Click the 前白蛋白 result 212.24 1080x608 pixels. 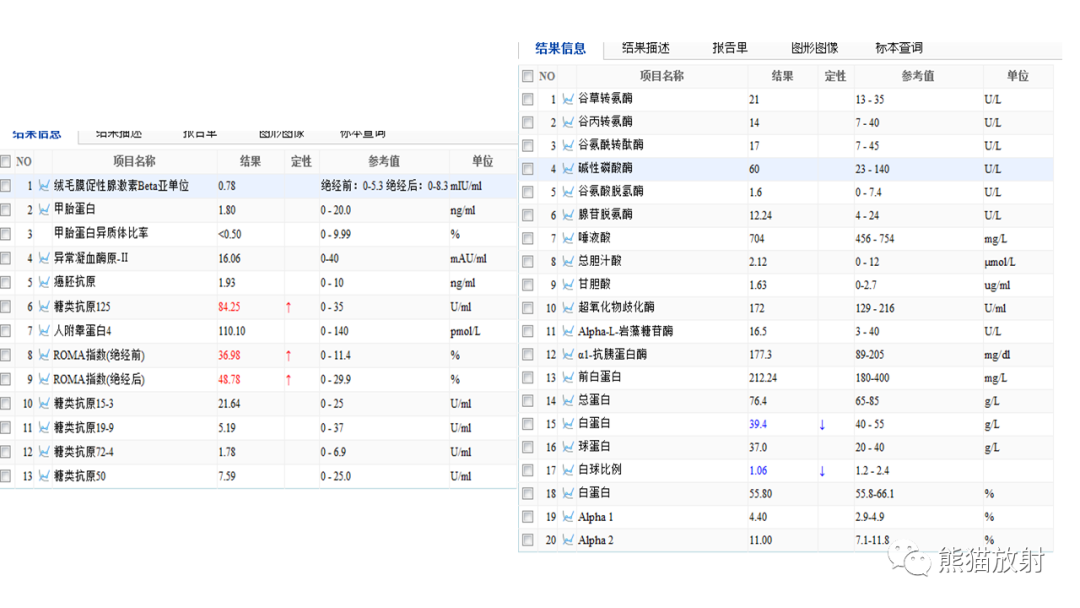click(x=762, y=377)
